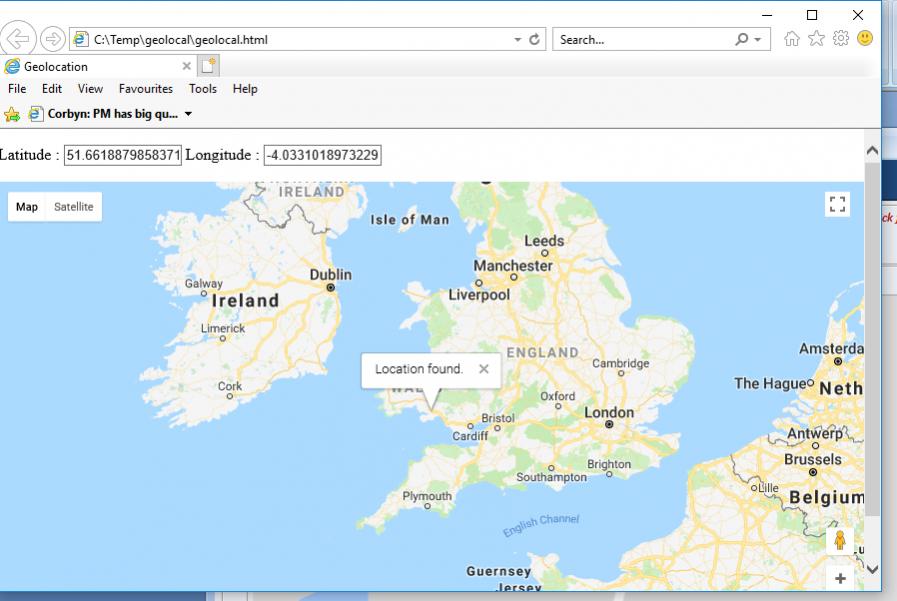Expand search provider dropdown arrow
897x601 pixels.
coord(758,39)
